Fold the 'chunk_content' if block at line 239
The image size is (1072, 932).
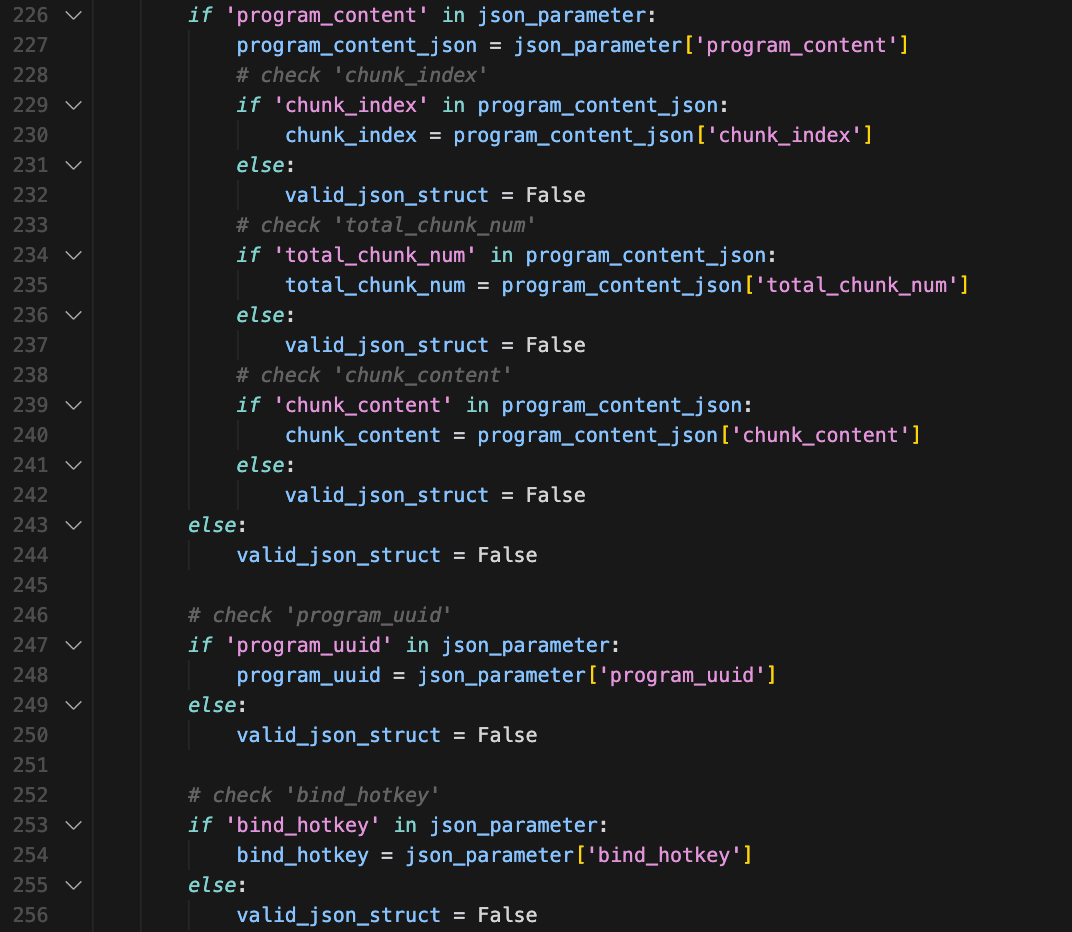click(72, 405)
